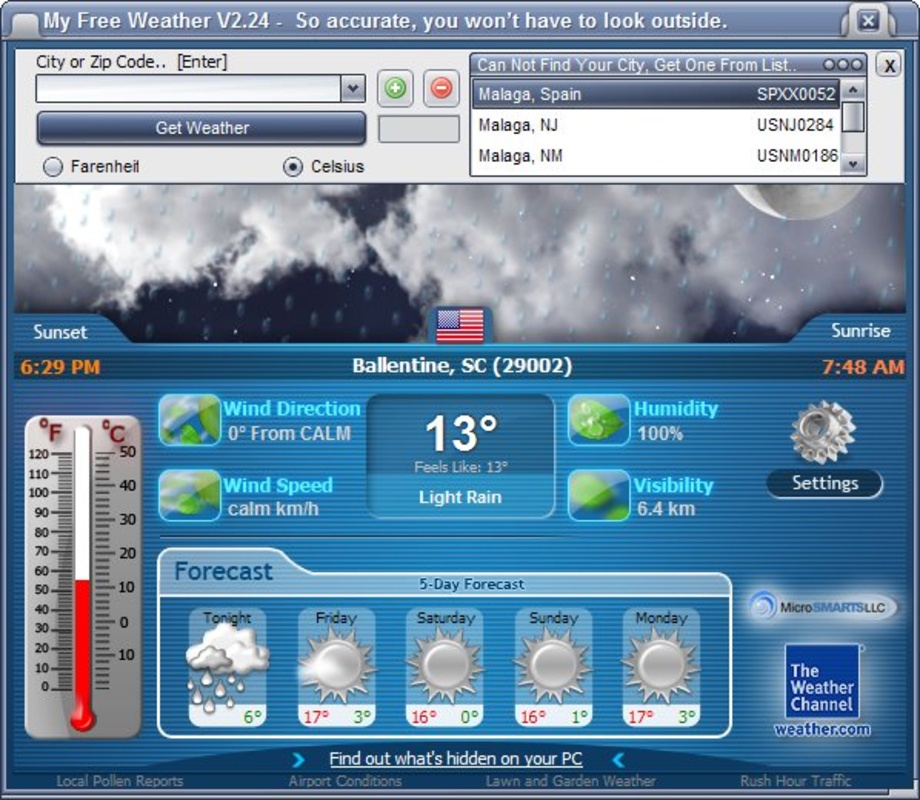Screen dimensions: 920x800
Task: Click the Tonight rain forecast icon
Action: [227, 666]
